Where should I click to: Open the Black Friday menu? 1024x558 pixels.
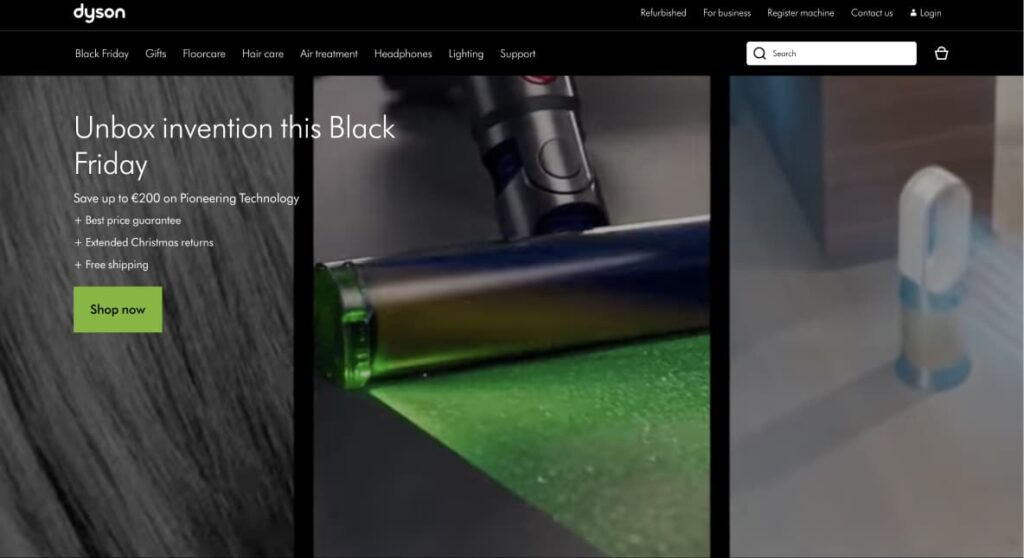(102, 54)
